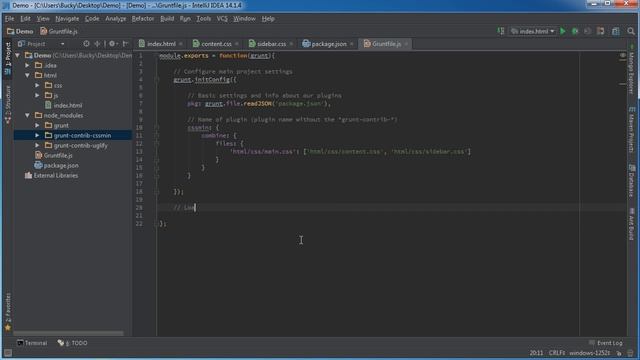Open the 6: TODO tool window
The image size is (640, 360).
point(73,343)
